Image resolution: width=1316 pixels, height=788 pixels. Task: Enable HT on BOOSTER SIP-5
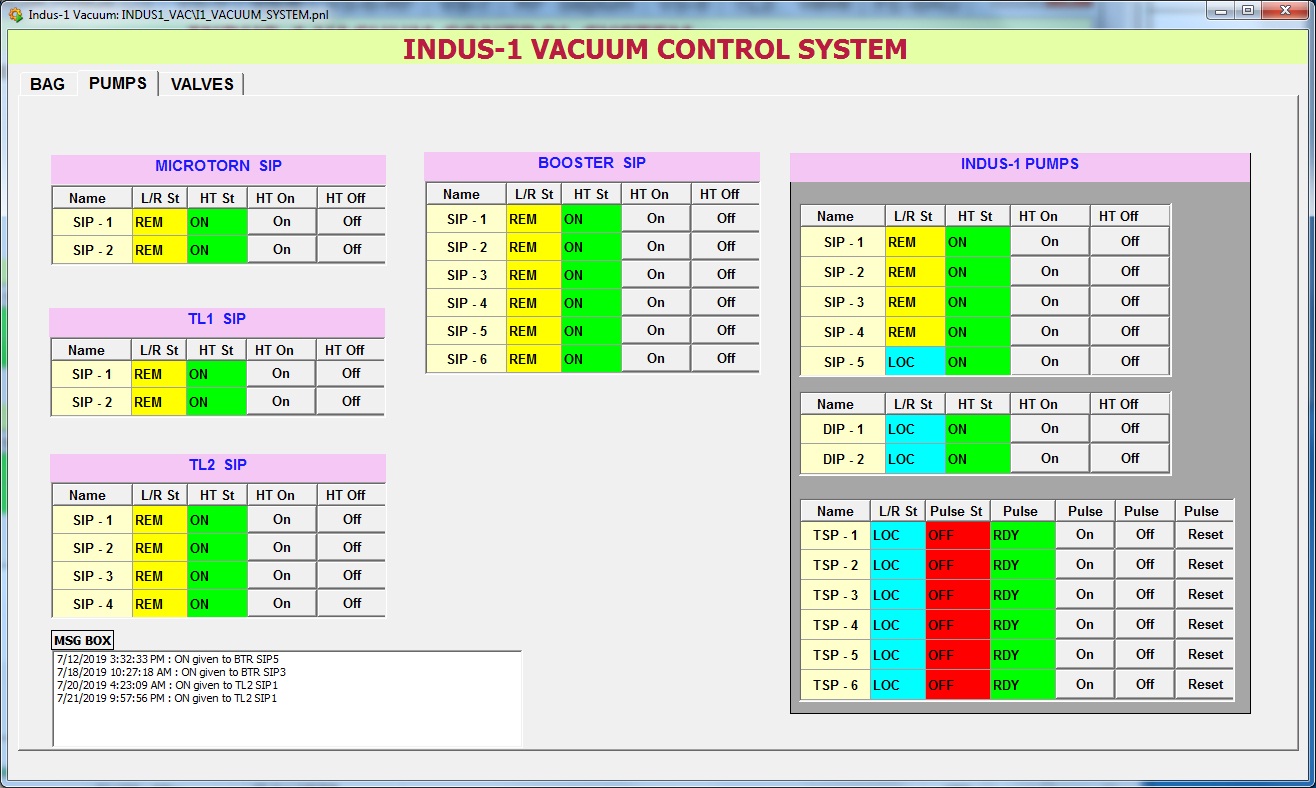(x=655, y=330)
